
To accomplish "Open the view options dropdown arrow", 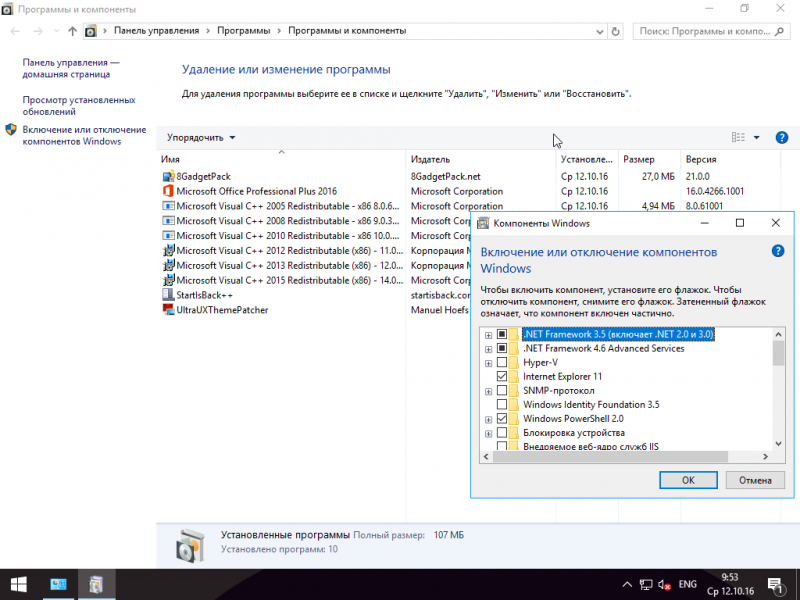I will pos(757,137).
